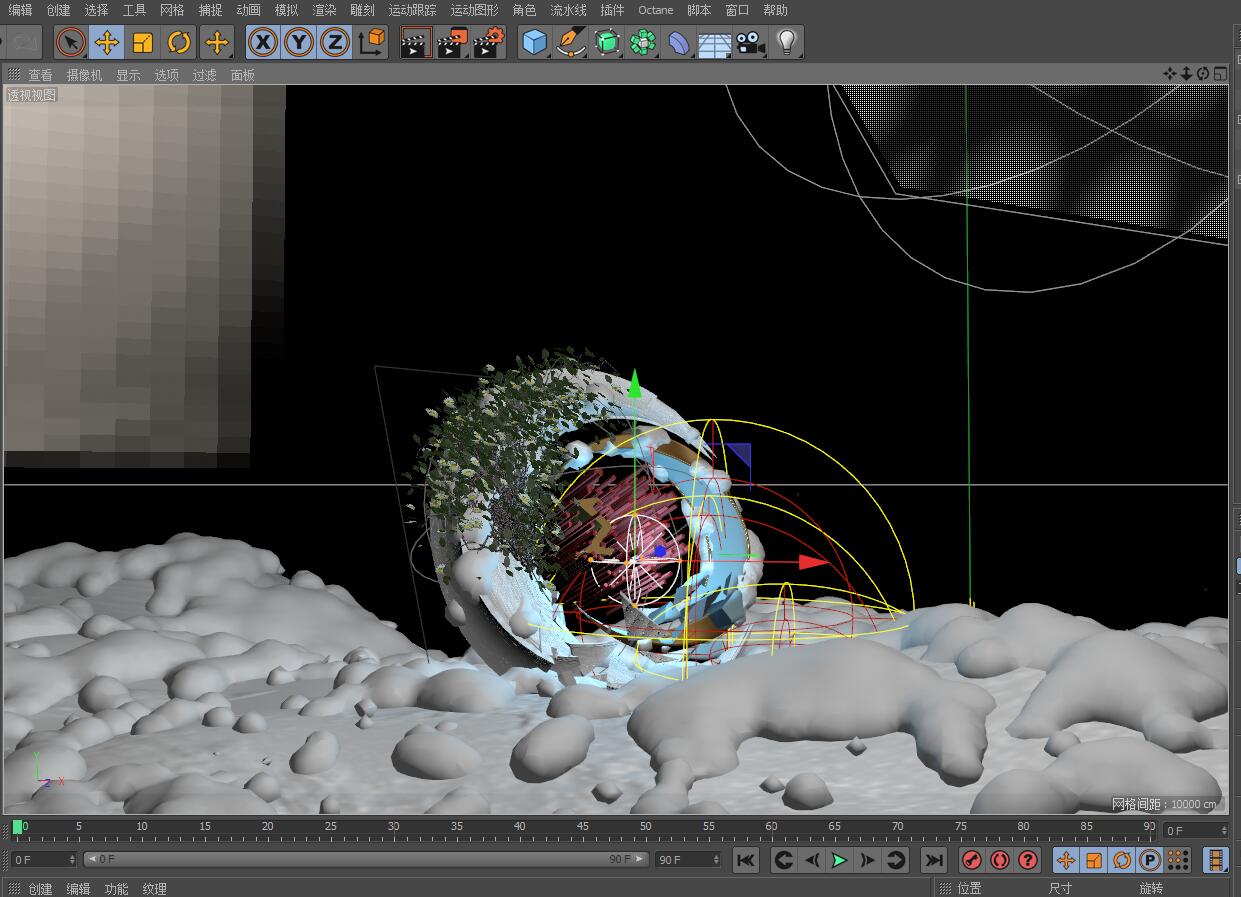The width and height of the screenshot is (1241, 897).
Task: Open the green array modeling icon
Action: pos(643,42)
